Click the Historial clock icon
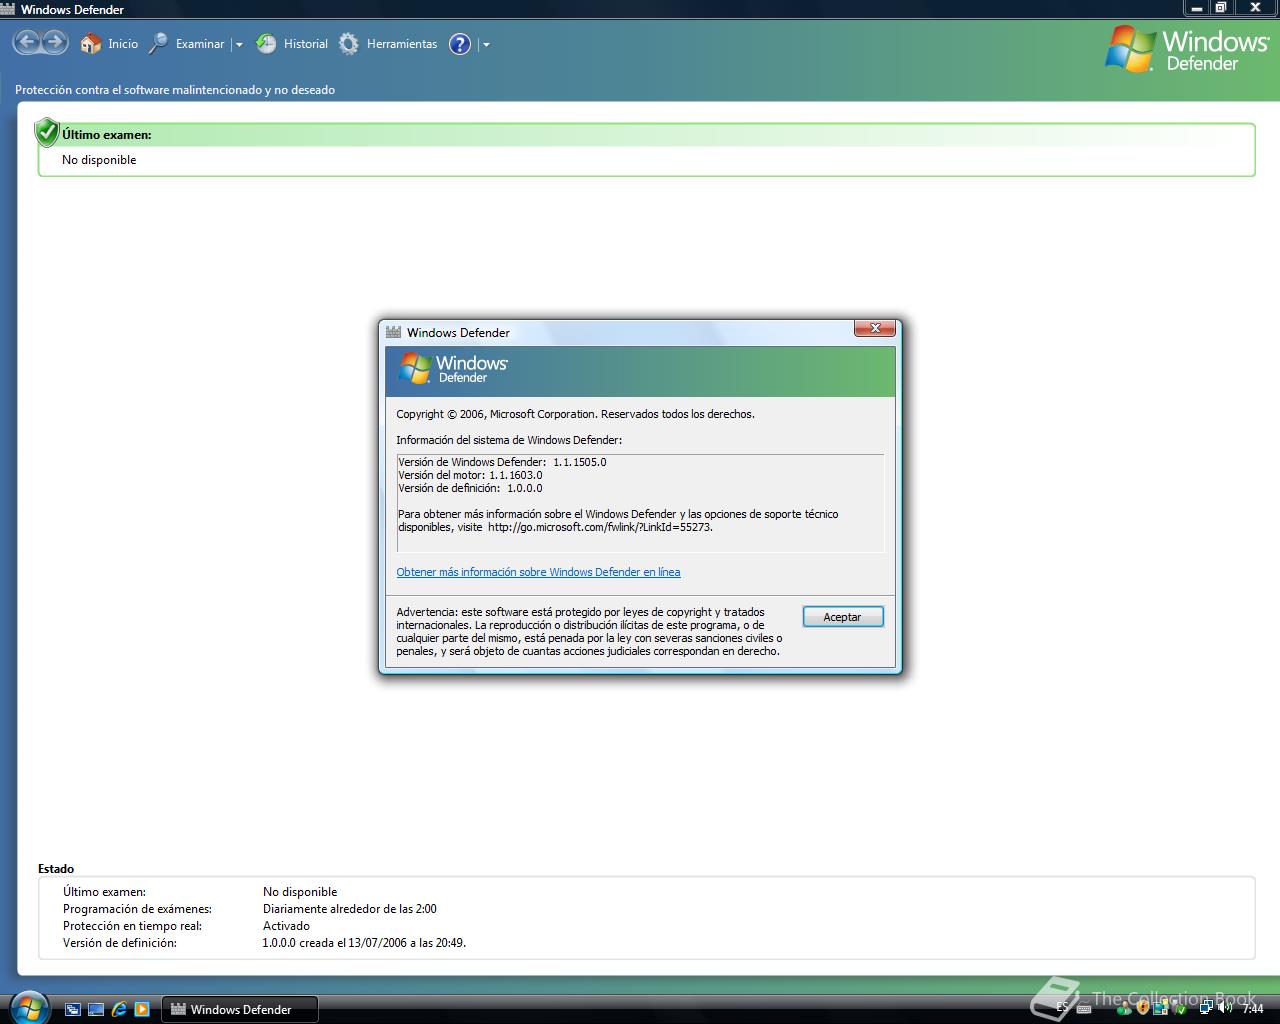 [266, 44]
